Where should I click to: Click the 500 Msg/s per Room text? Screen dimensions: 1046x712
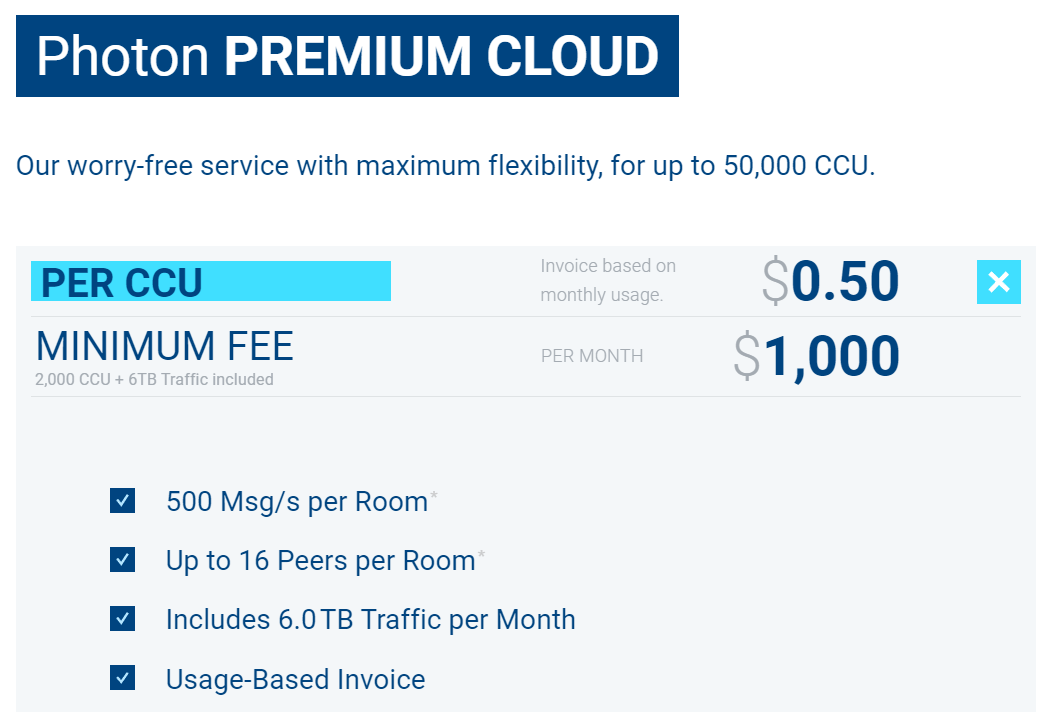pos(297,501)
